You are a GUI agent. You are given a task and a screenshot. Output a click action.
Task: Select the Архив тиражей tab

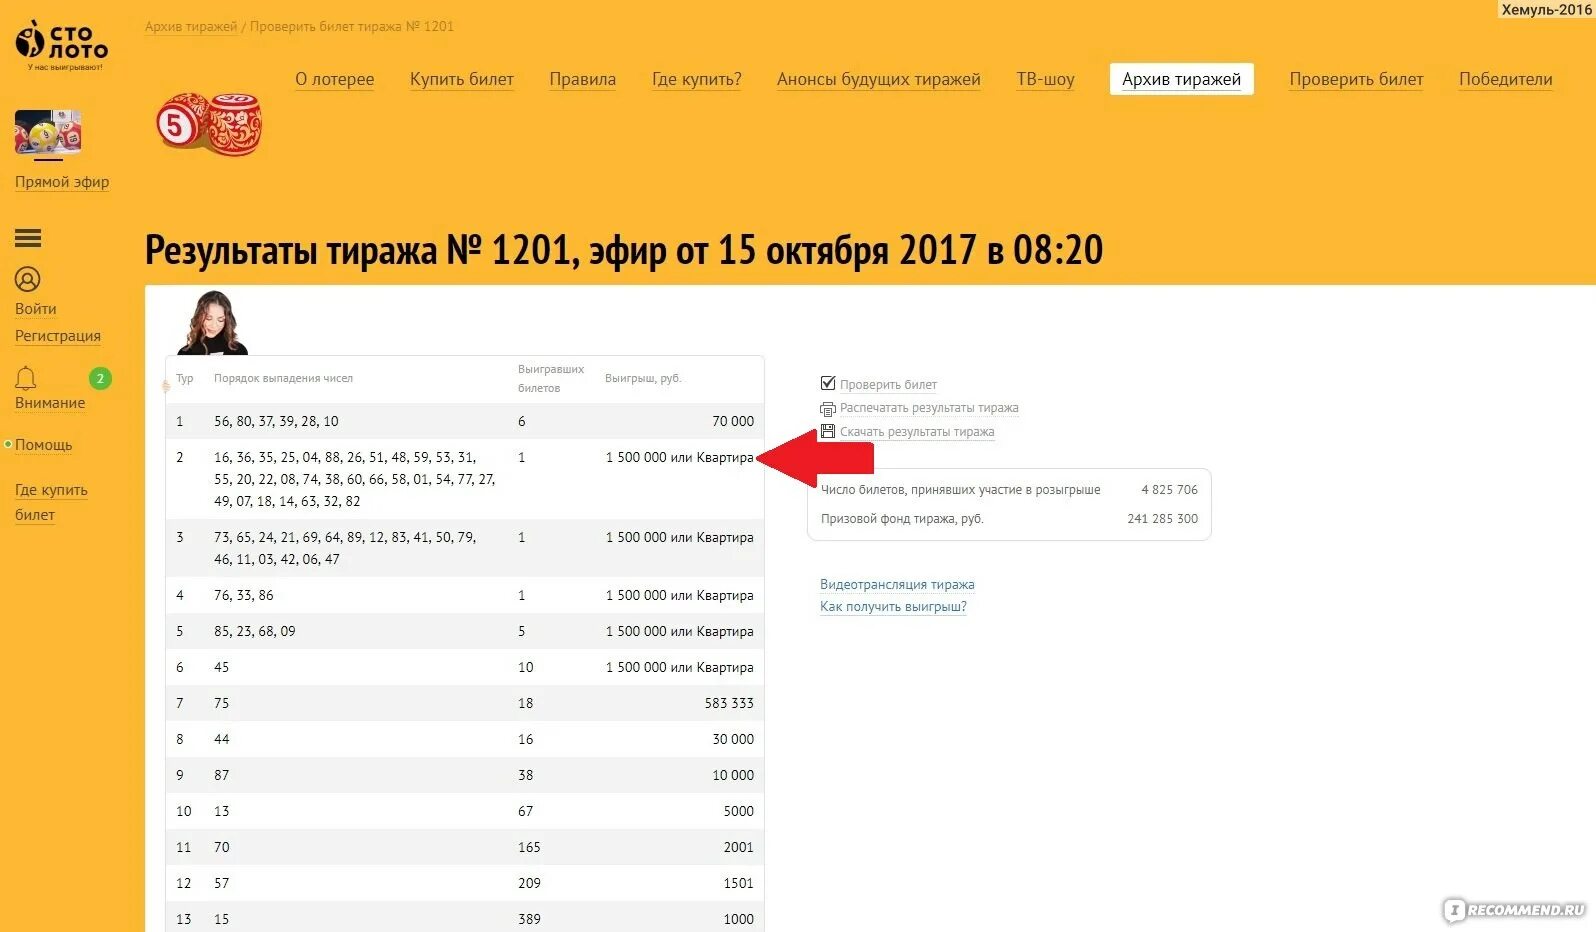tap(1182, 79)
